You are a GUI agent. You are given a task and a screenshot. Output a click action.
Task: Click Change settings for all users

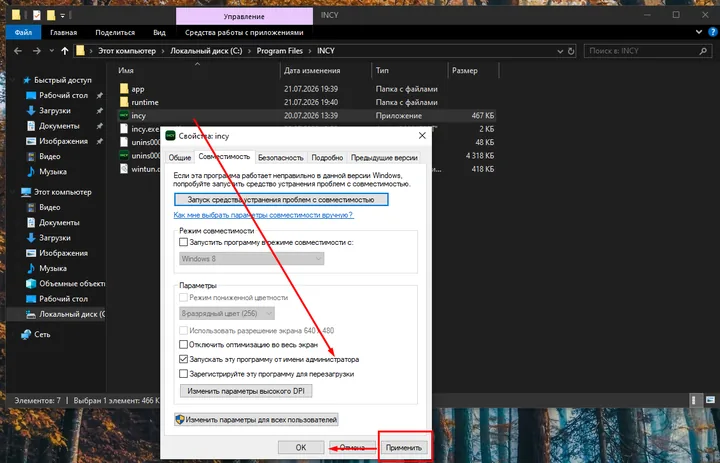[x=256, y=419]
